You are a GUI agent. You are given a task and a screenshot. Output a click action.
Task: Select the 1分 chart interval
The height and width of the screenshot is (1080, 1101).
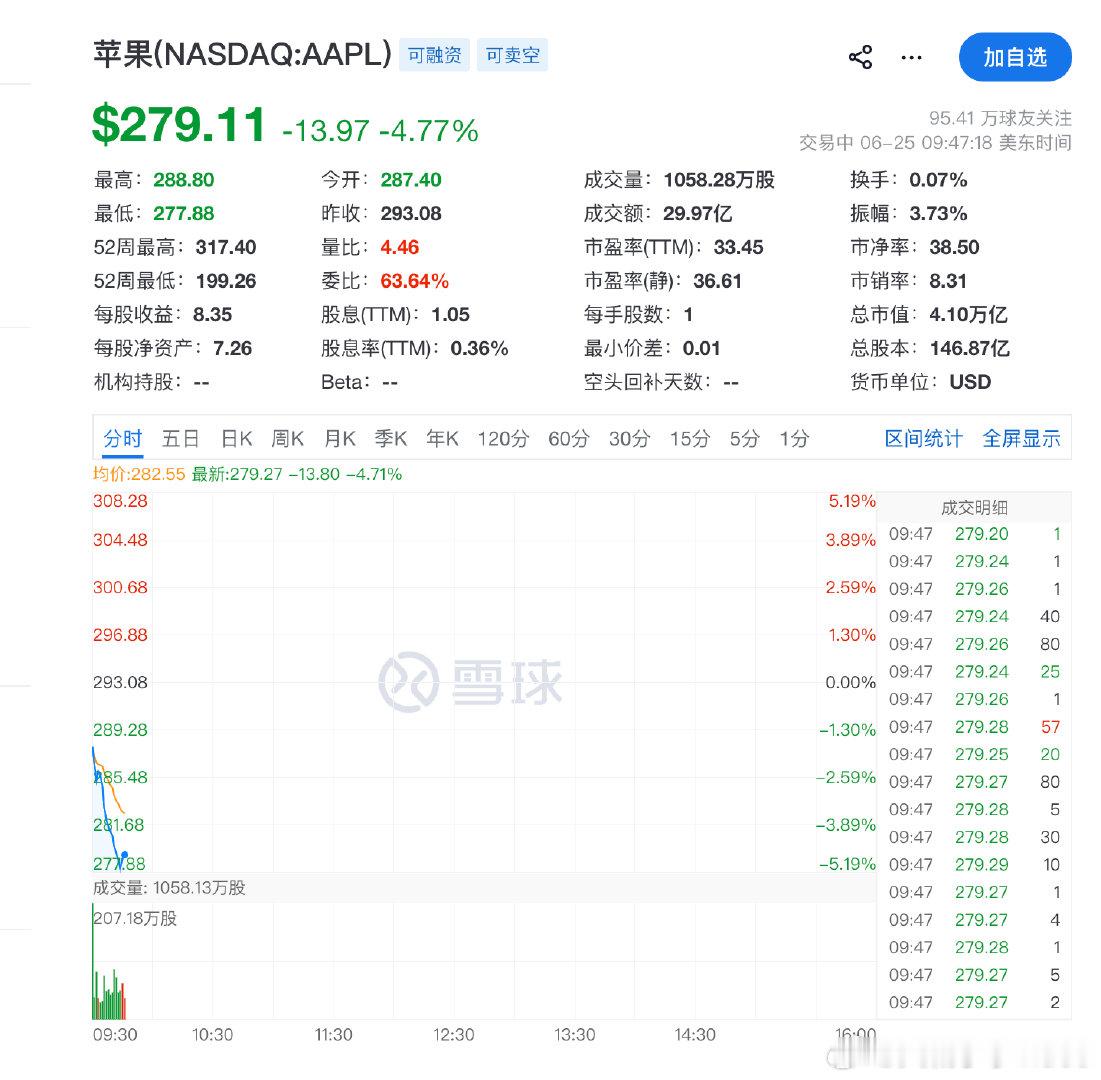(794, 438)
